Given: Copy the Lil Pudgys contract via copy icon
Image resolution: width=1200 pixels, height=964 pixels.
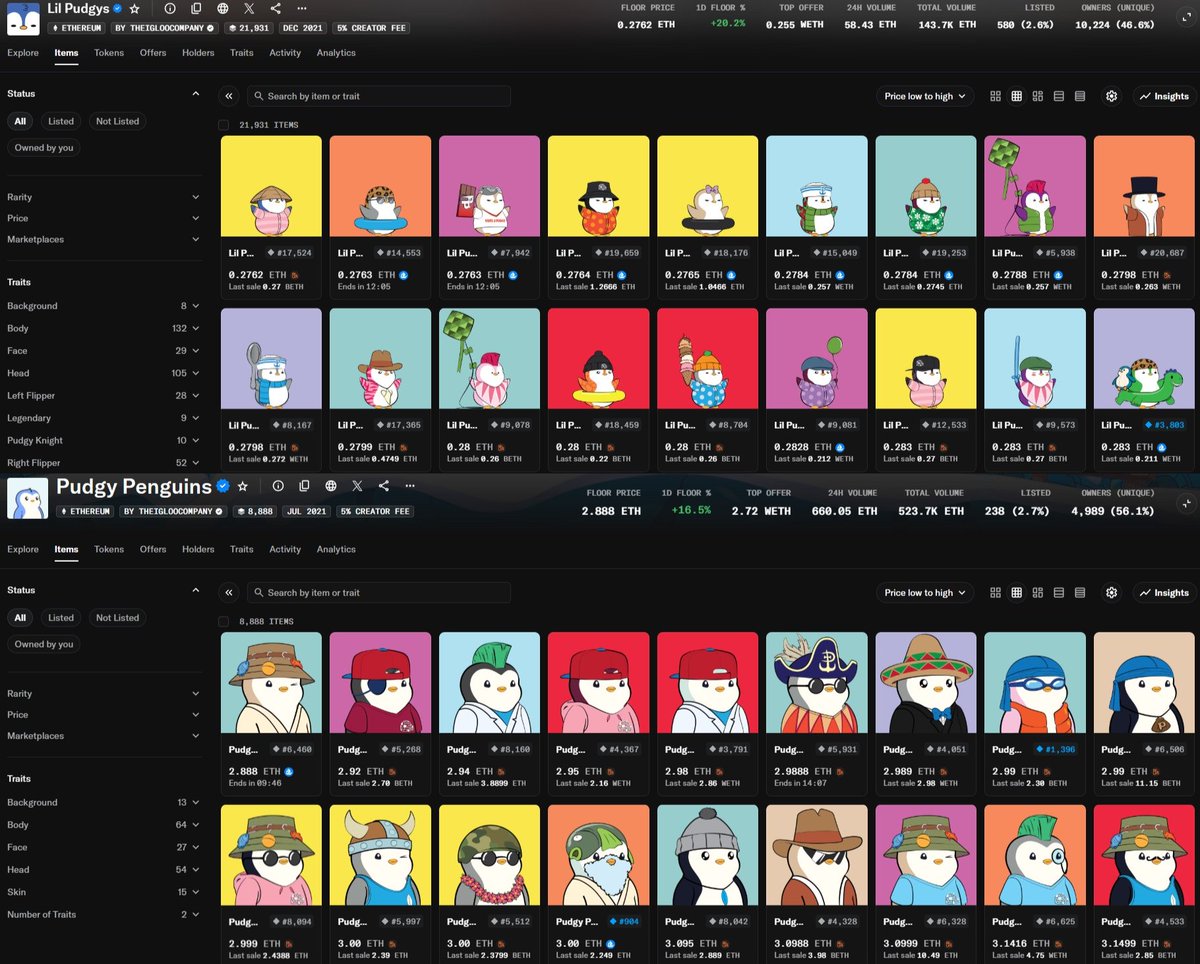Looking at the screenshot, I should point(196,8).
